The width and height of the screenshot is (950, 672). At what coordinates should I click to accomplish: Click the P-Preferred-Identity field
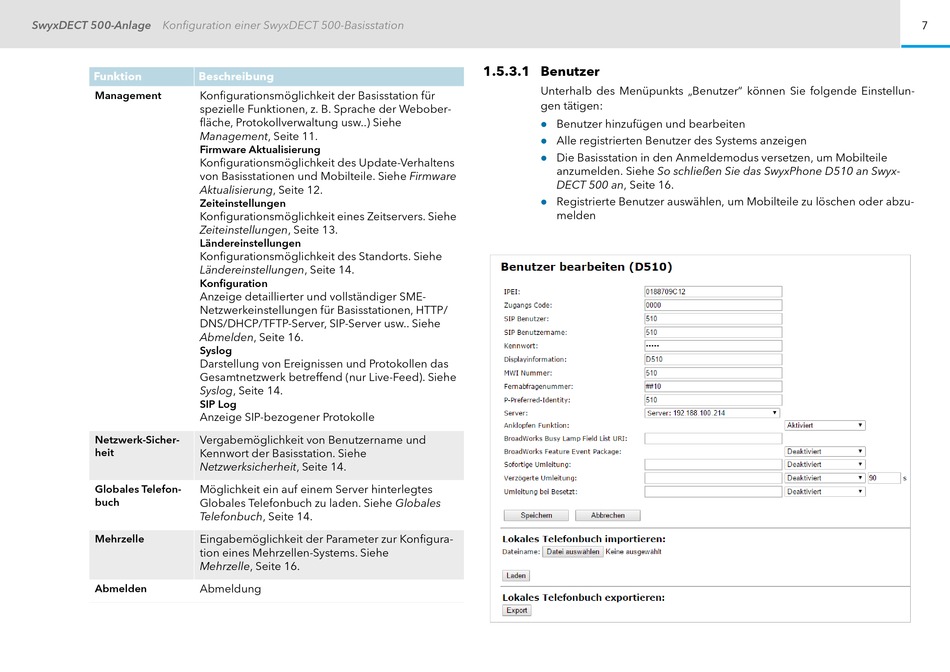click(x=713, y=400)
